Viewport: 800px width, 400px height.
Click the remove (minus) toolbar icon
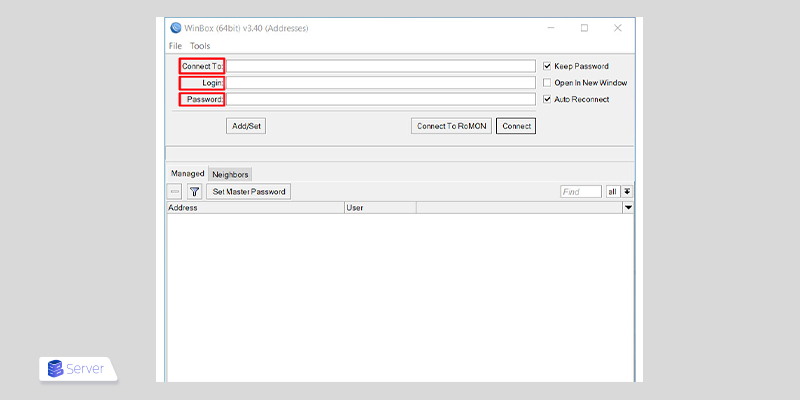pyautogui.click(x=175, y=192)
